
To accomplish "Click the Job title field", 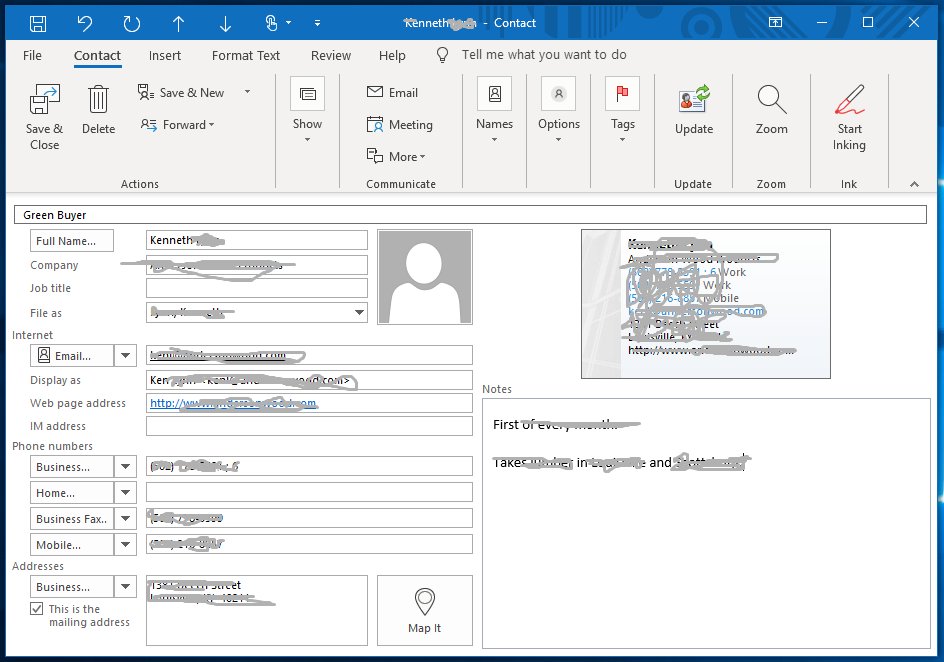I will tap(256, 288).
